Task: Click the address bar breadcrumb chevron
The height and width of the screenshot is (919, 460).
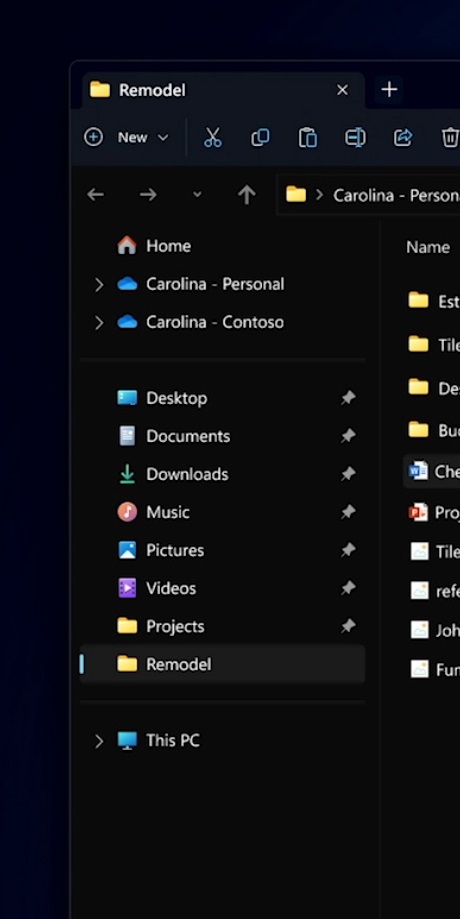Action: [319, 195]
